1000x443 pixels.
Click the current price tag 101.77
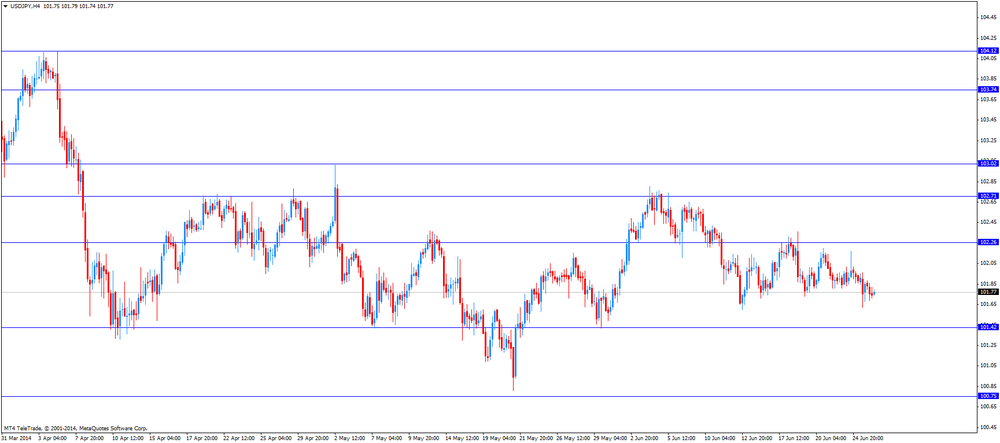tap(988, 292)
